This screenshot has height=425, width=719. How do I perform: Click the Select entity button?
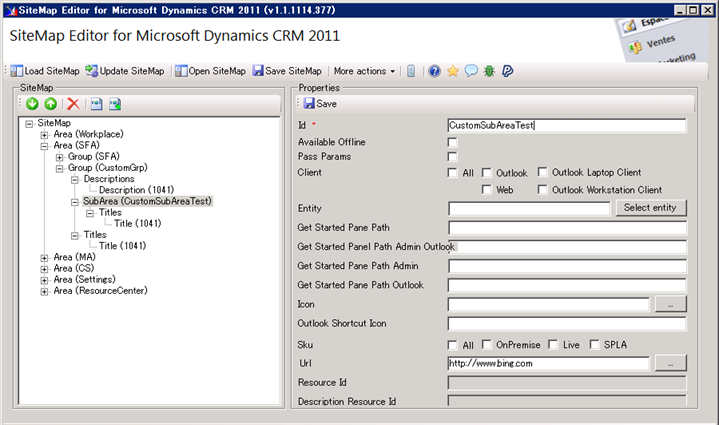(650, 208)
